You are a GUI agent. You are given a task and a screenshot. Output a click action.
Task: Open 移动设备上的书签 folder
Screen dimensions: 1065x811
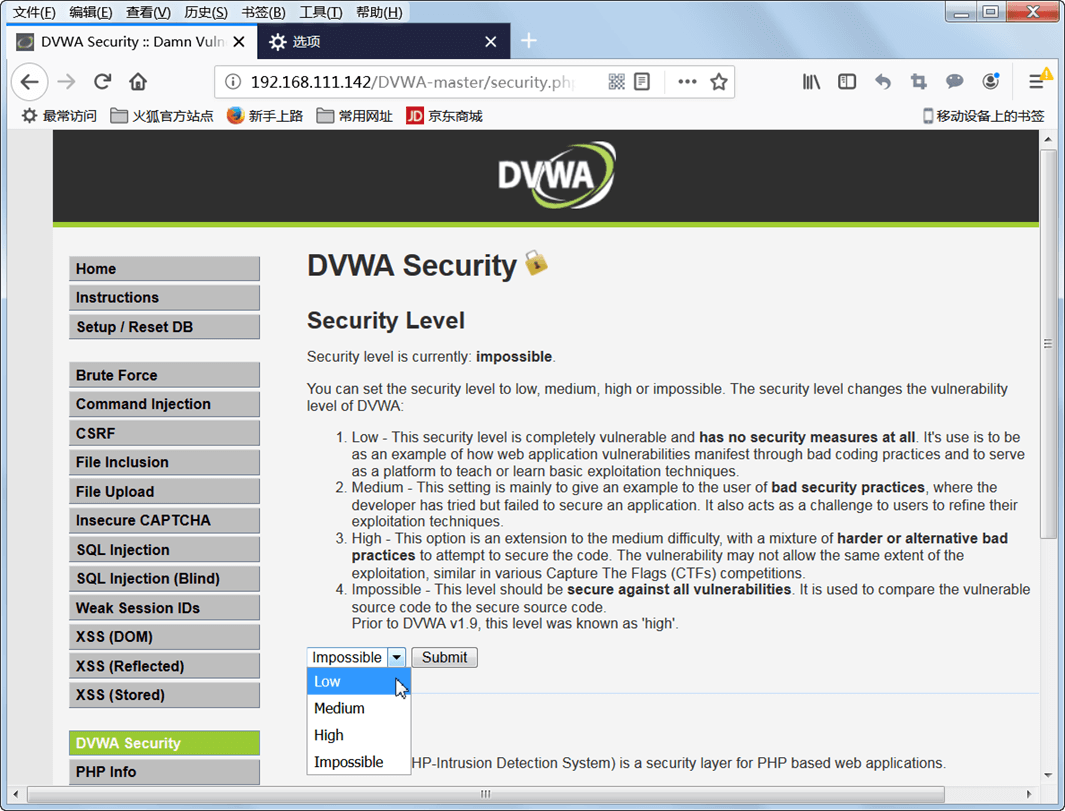[983, 116]
